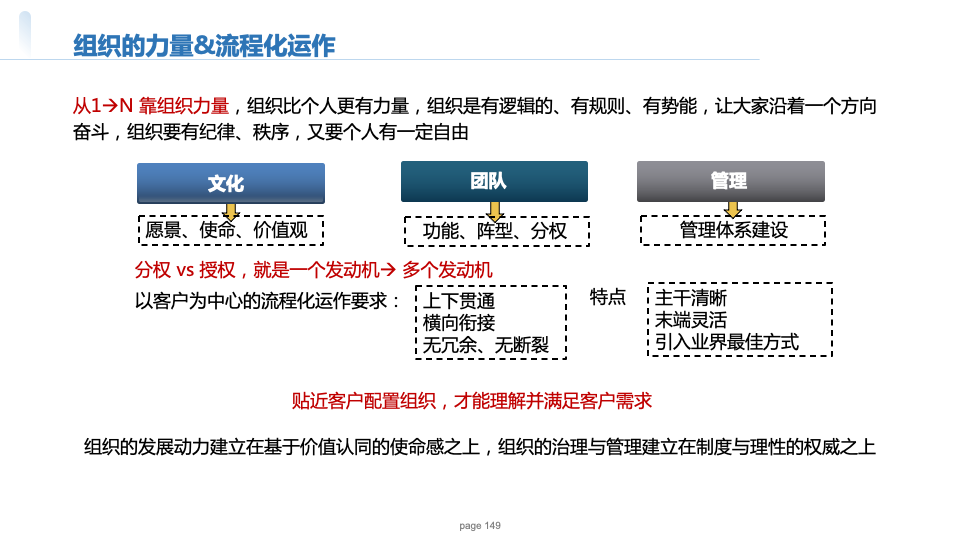Select the dashed box 管理体系建设
Image resolution: width=960 pixels, height=540 pixels.
pos(733,230)
